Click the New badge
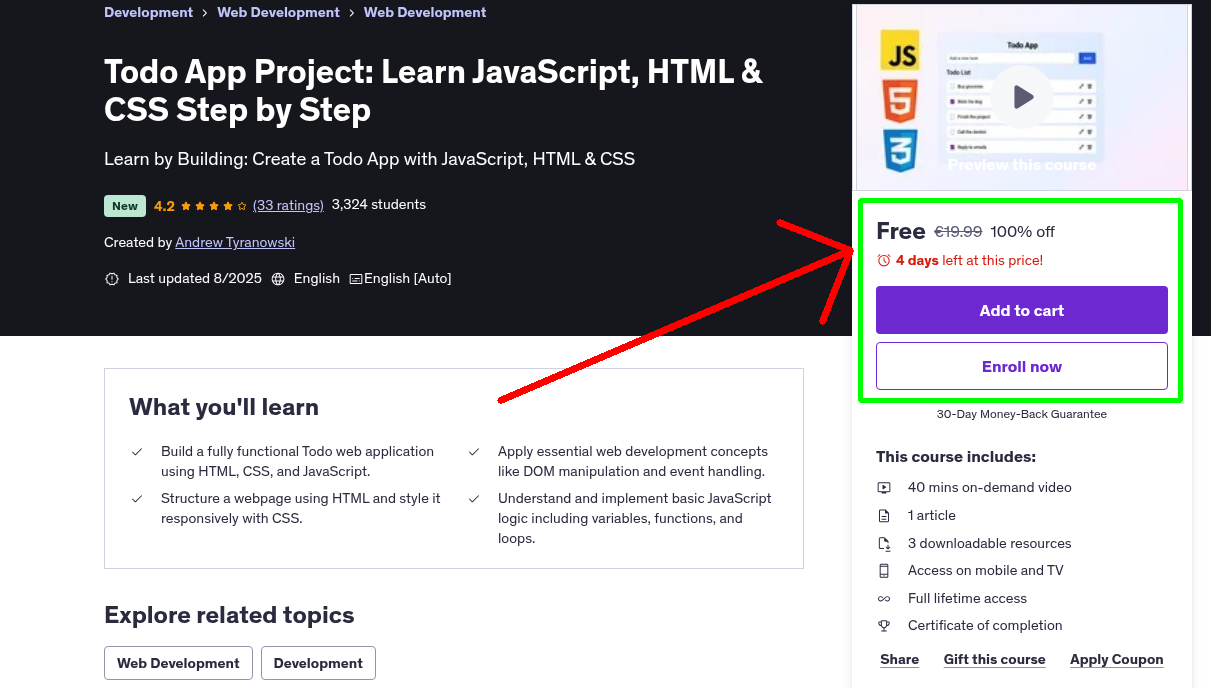The height and width of the screenshot is (688, 1211). click(x=125, y=206)
